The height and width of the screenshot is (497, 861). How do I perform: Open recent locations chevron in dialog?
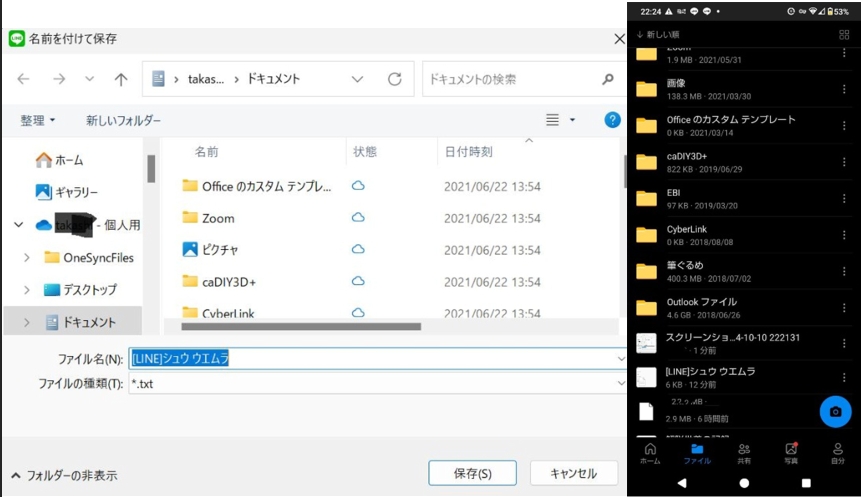click(89, 79)
